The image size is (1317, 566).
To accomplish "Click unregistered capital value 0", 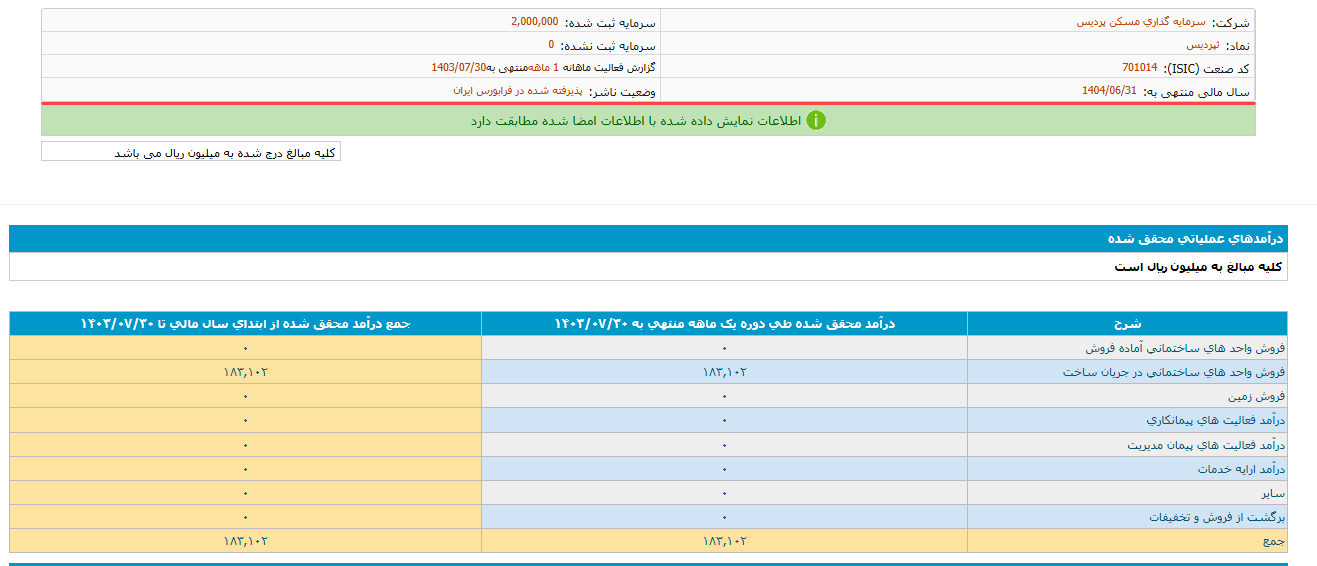I will (551, 45).
